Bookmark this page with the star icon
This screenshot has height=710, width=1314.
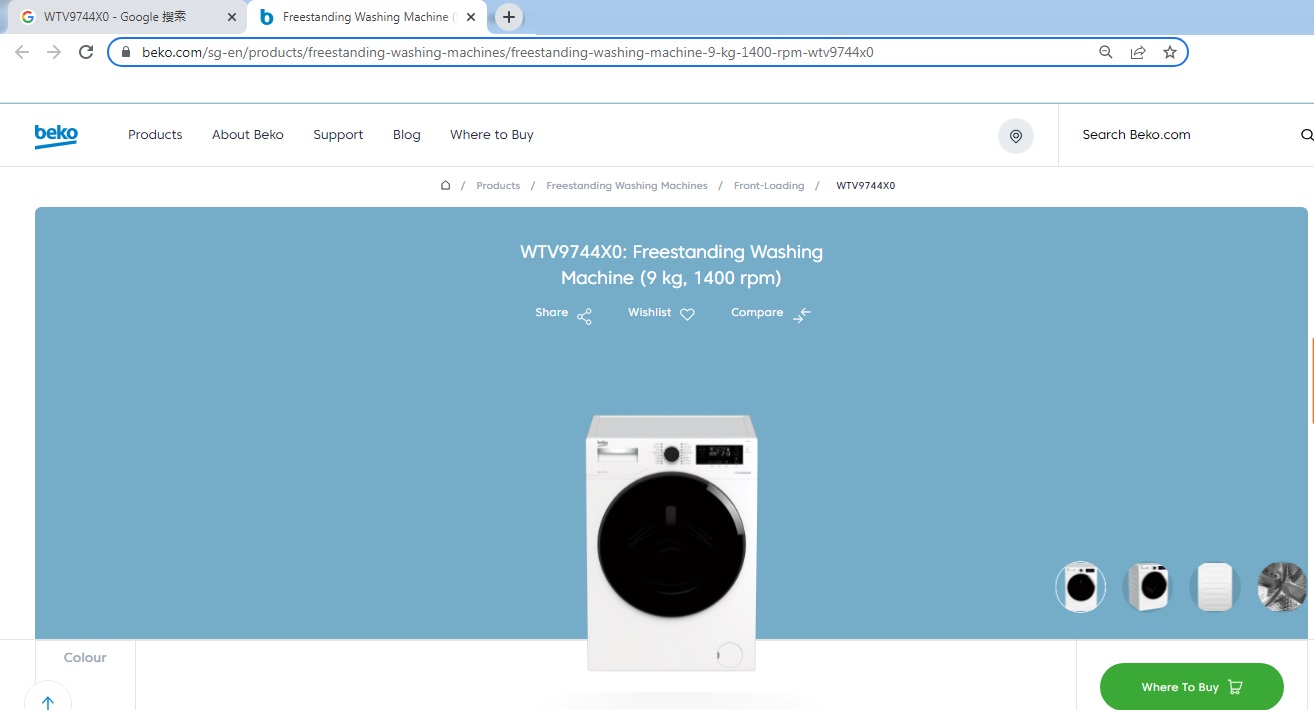[x=1170, y=52]
